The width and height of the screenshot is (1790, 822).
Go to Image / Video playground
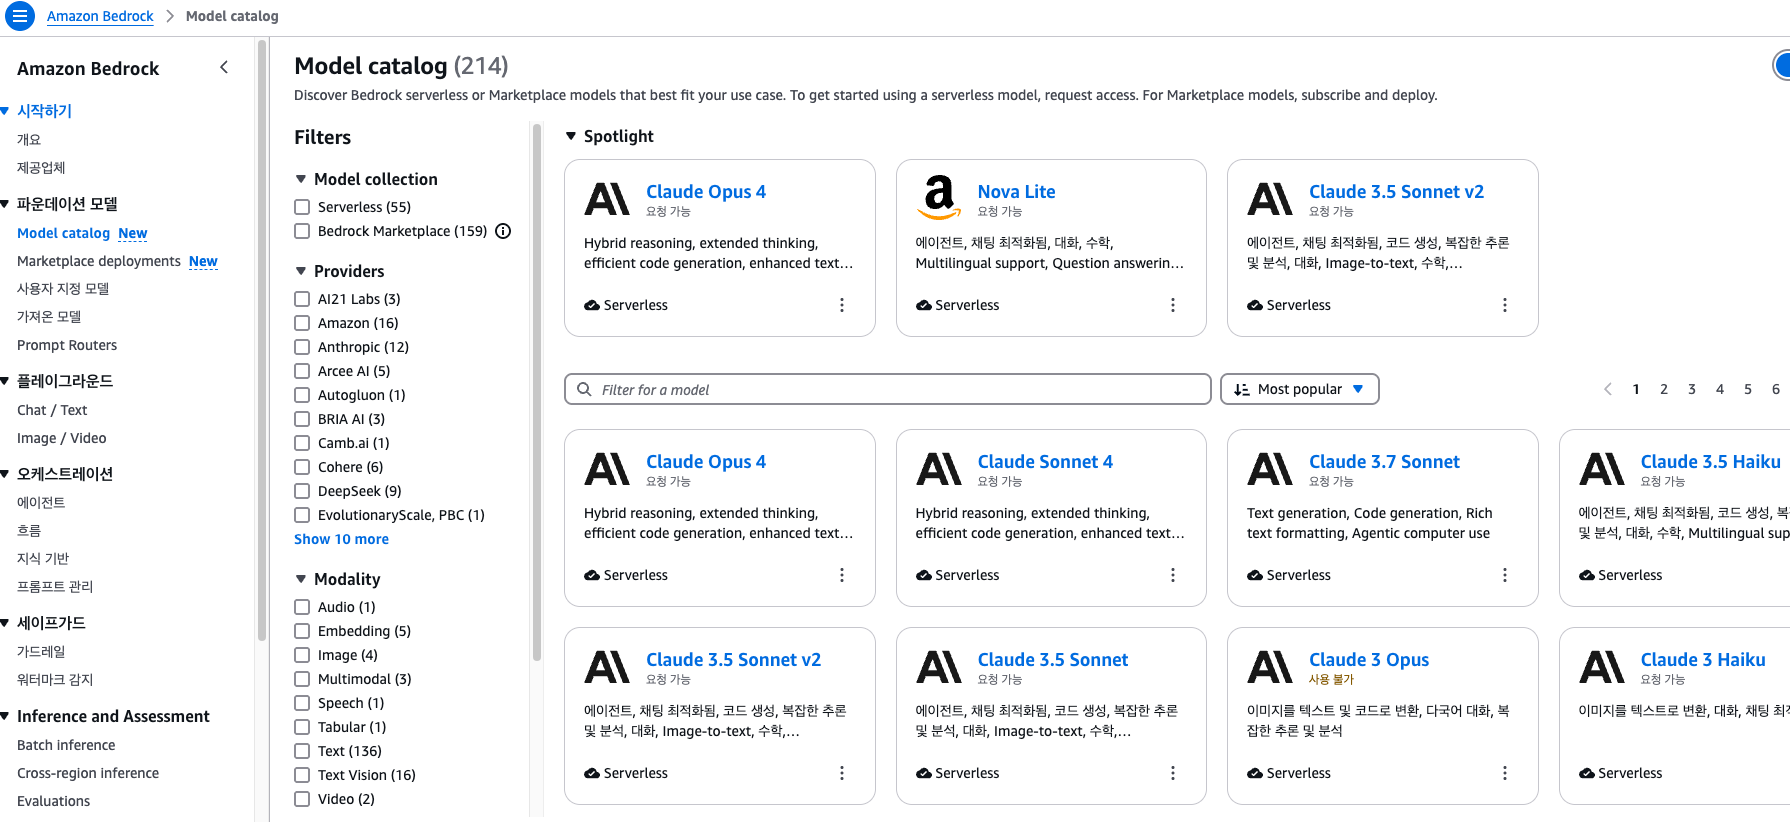pyautogui.click(x=61, y=438)
